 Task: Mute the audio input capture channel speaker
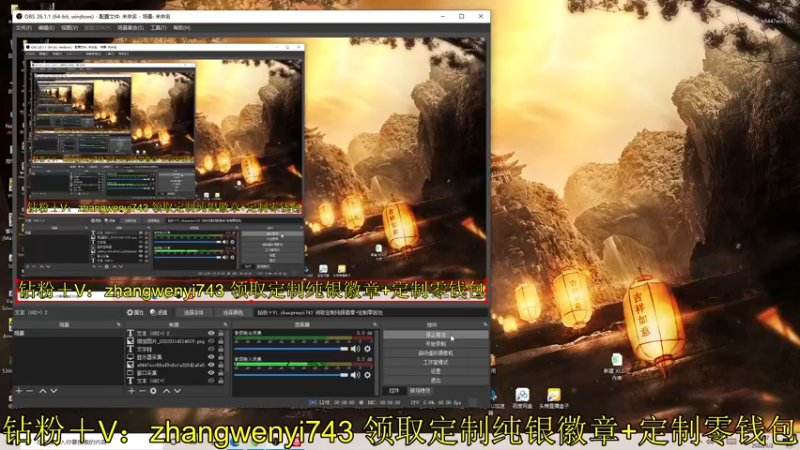pyautogui.click(x=355, y=375)
